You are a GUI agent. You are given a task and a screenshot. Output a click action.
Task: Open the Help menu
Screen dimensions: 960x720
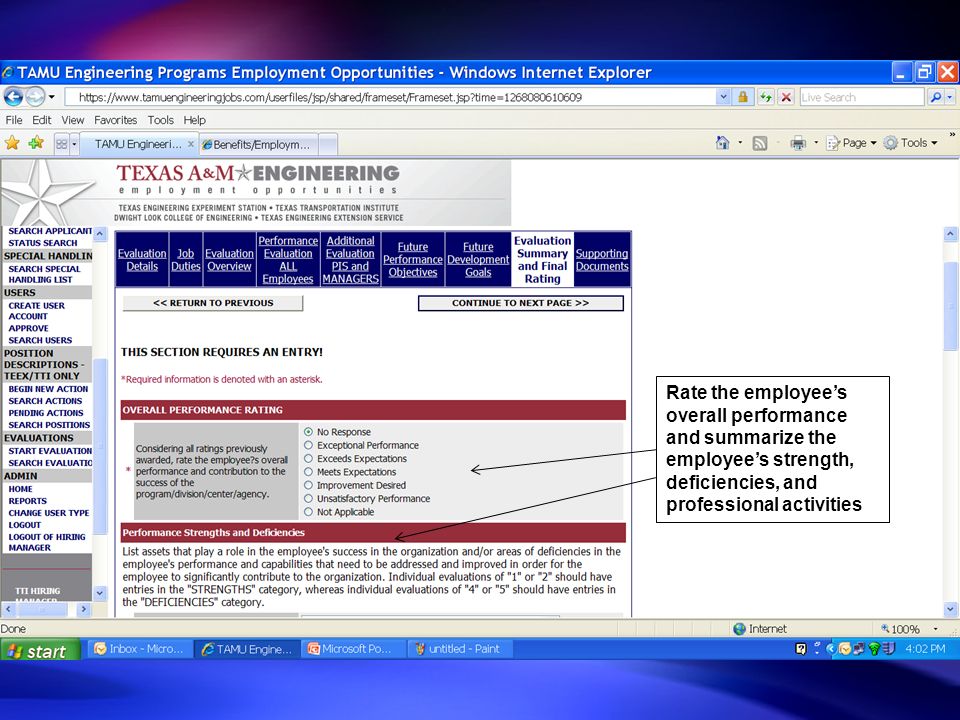194,120
